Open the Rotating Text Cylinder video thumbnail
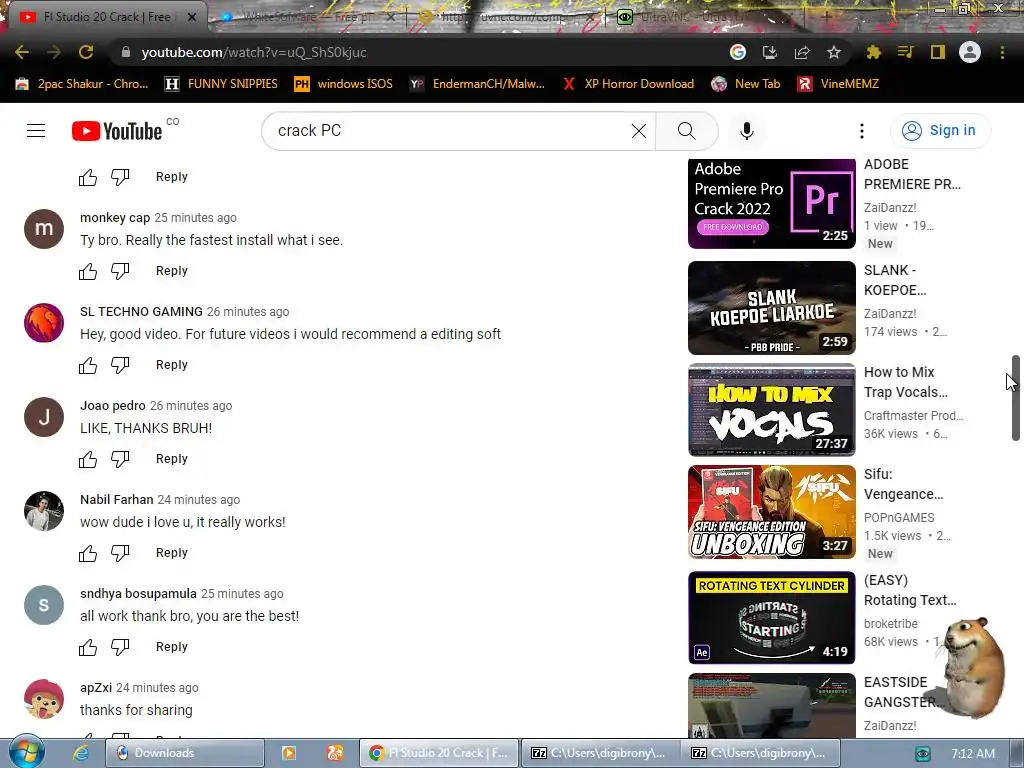Image resolution: width=1024 pixels, height=768 pixels. click(x=771, y=618)
